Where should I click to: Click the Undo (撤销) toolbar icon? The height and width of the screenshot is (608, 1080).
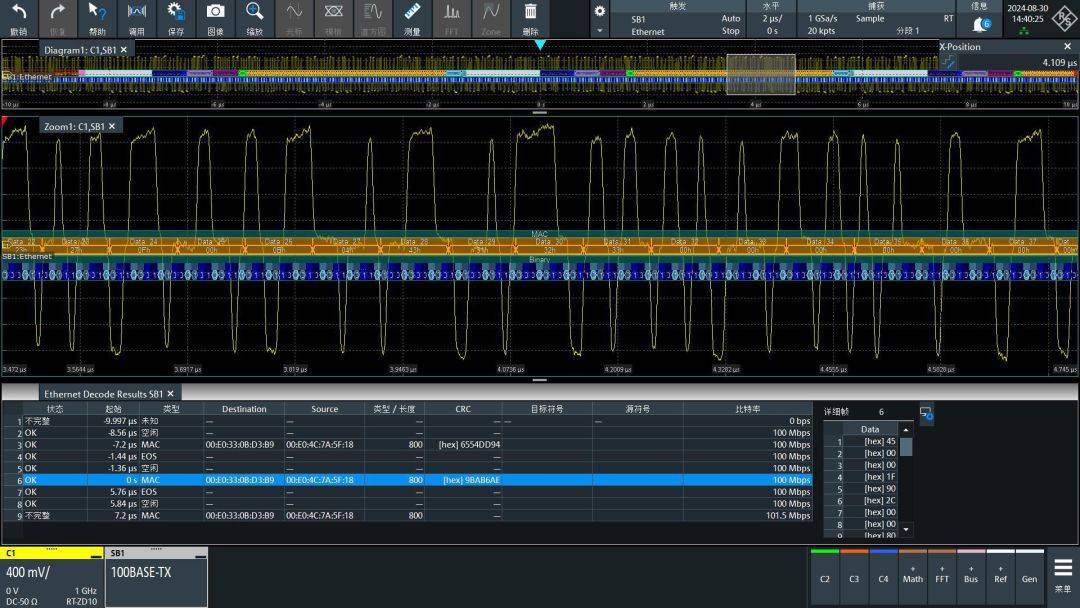click(18, 17)
